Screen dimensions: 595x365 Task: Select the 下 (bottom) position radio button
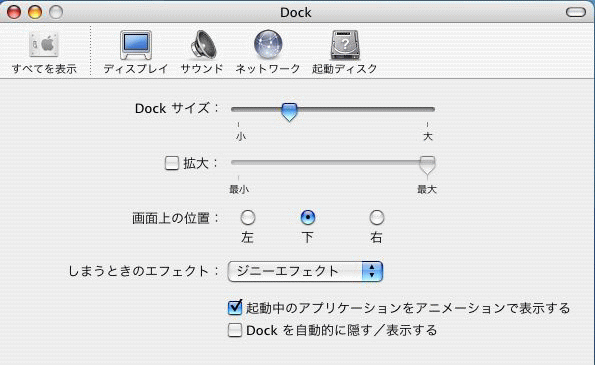coord(308,217)
